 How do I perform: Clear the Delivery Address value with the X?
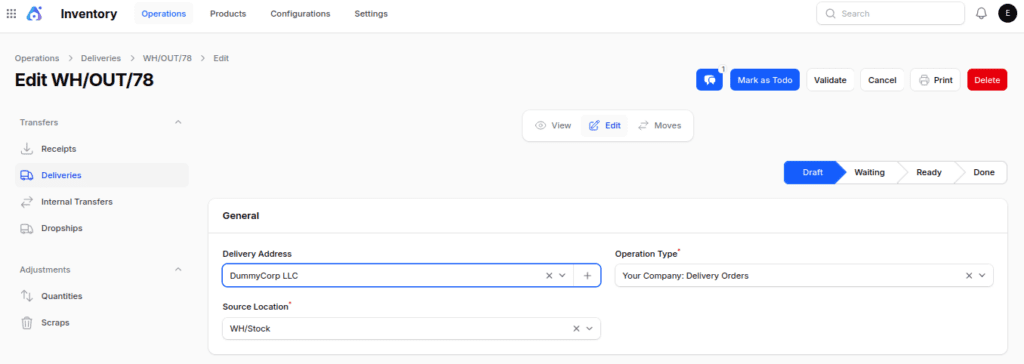[x=549, y=276]
